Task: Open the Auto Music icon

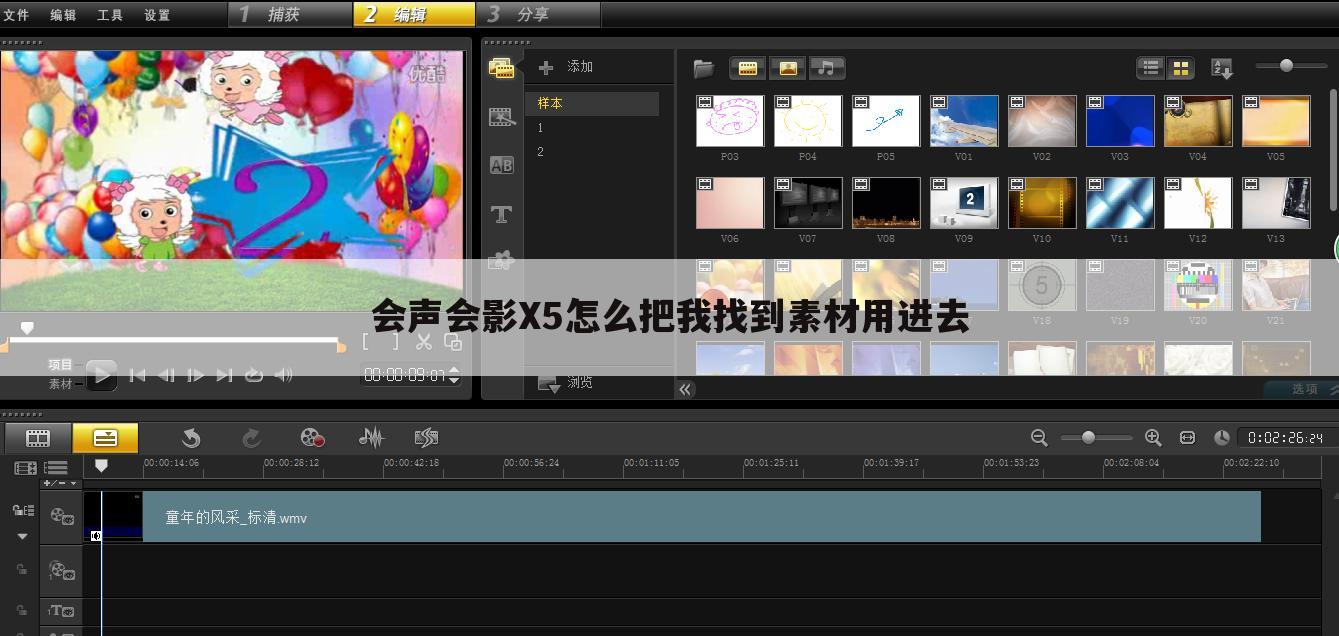Action: tap(426, 437)
